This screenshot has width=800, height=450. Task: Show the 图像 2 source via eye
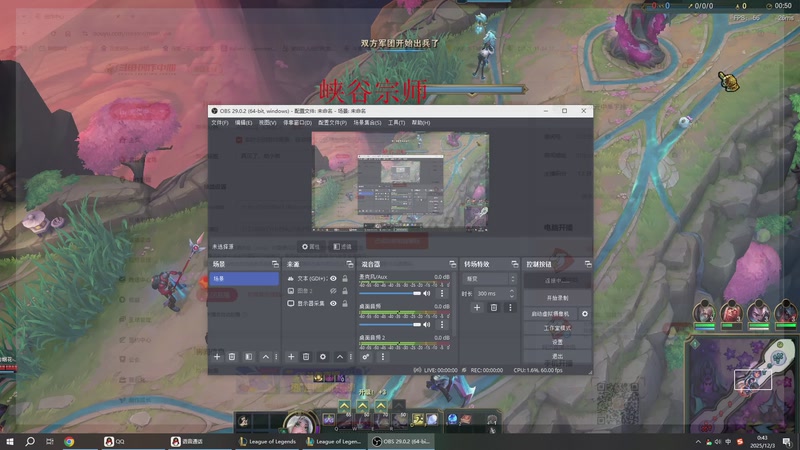333,291
